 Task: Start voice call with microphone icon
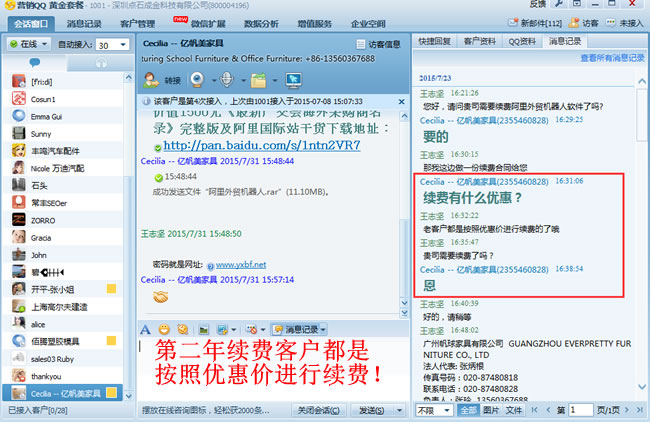pos(227,79)
